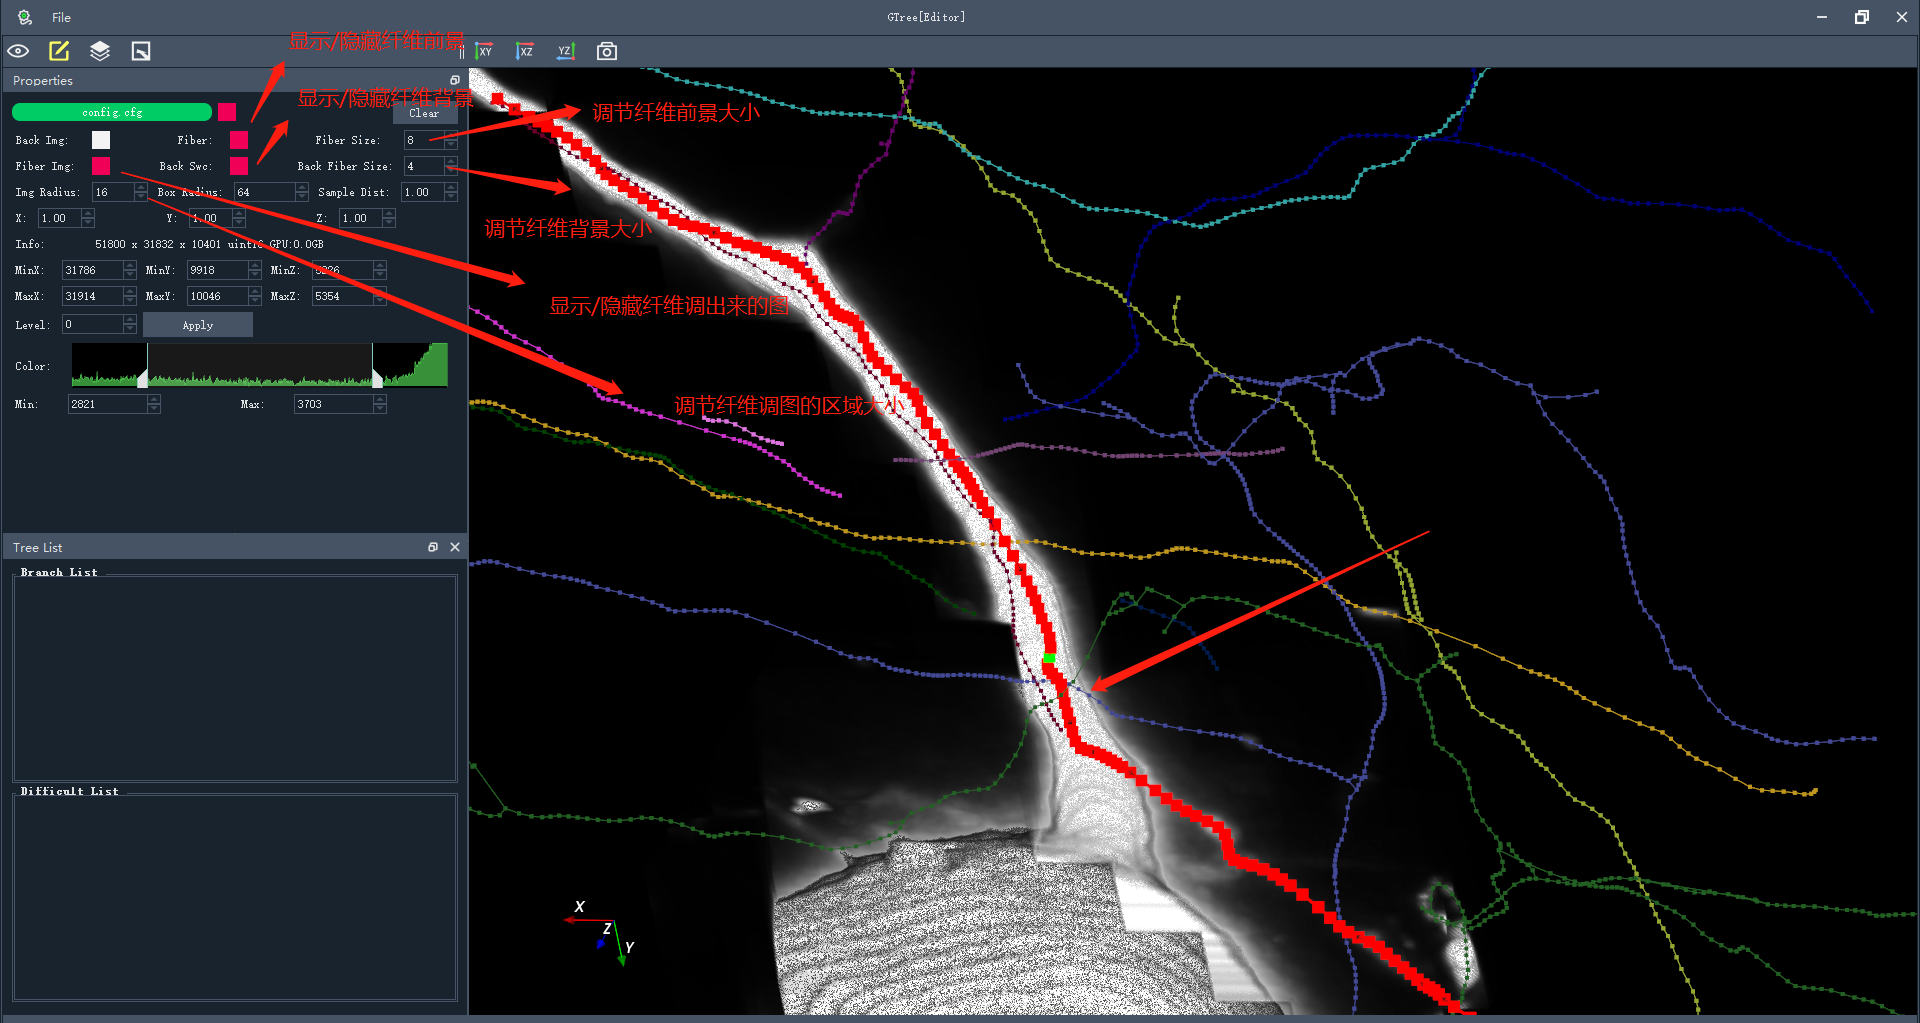Click the Img Radius value box

112,192
